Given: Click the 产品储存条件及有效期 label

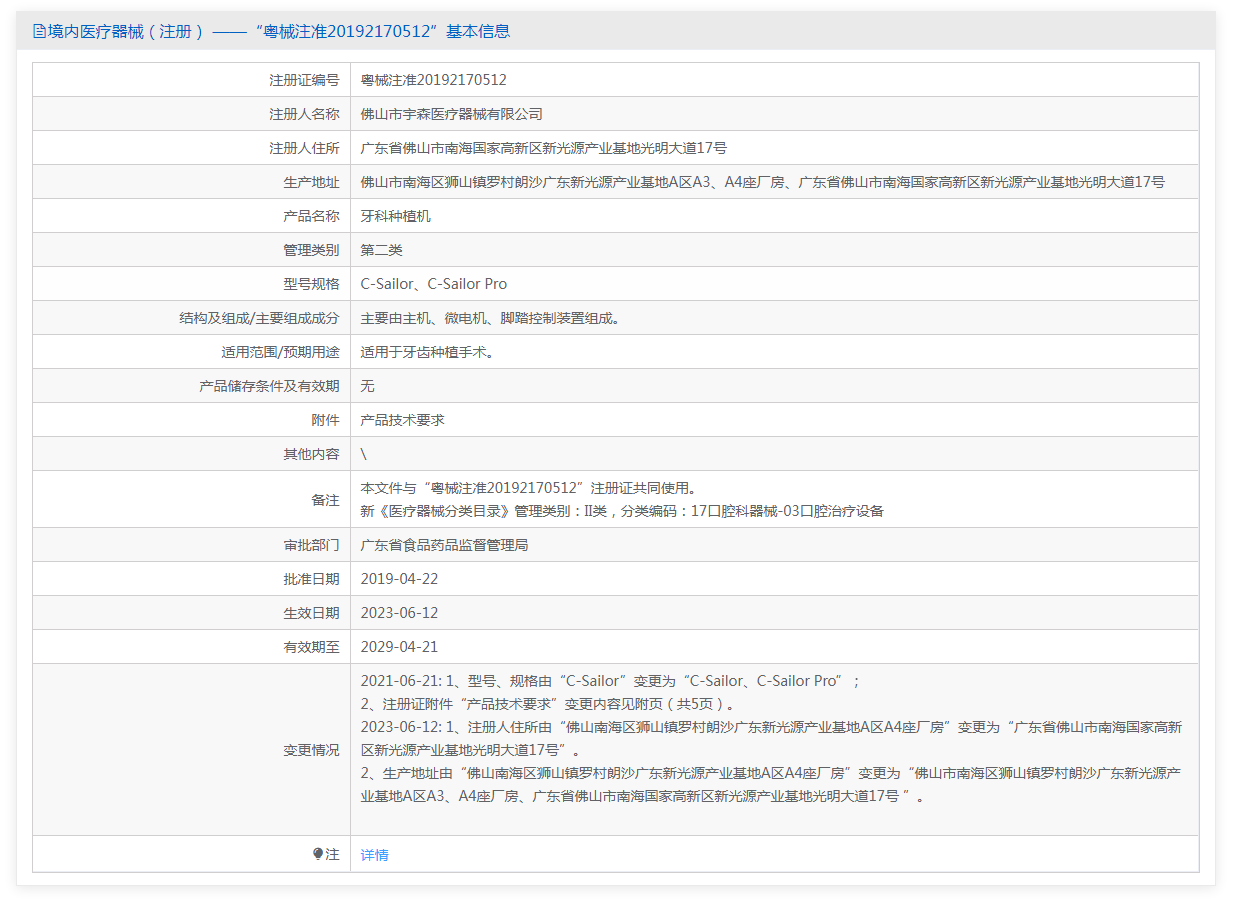Looking at the screenshot, I should [269, 386].
